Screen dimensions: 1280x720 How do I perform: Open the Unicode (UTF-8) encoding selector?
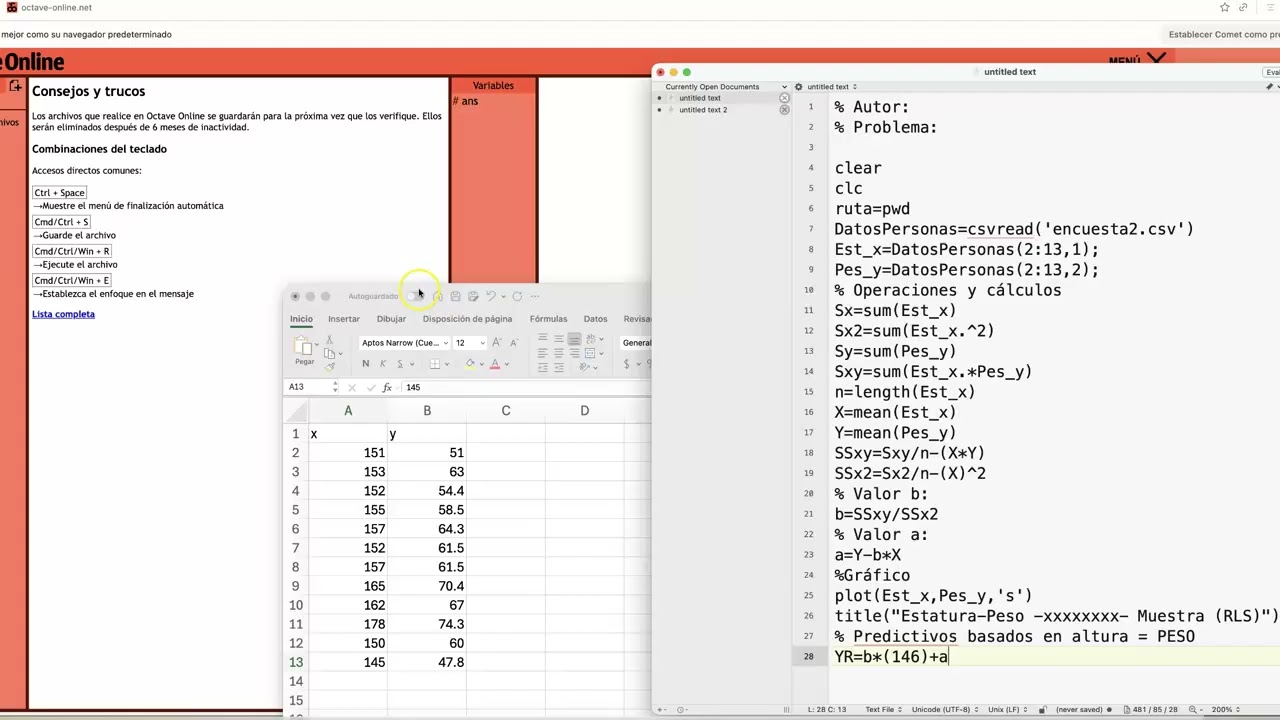click(x=947, y=709)
